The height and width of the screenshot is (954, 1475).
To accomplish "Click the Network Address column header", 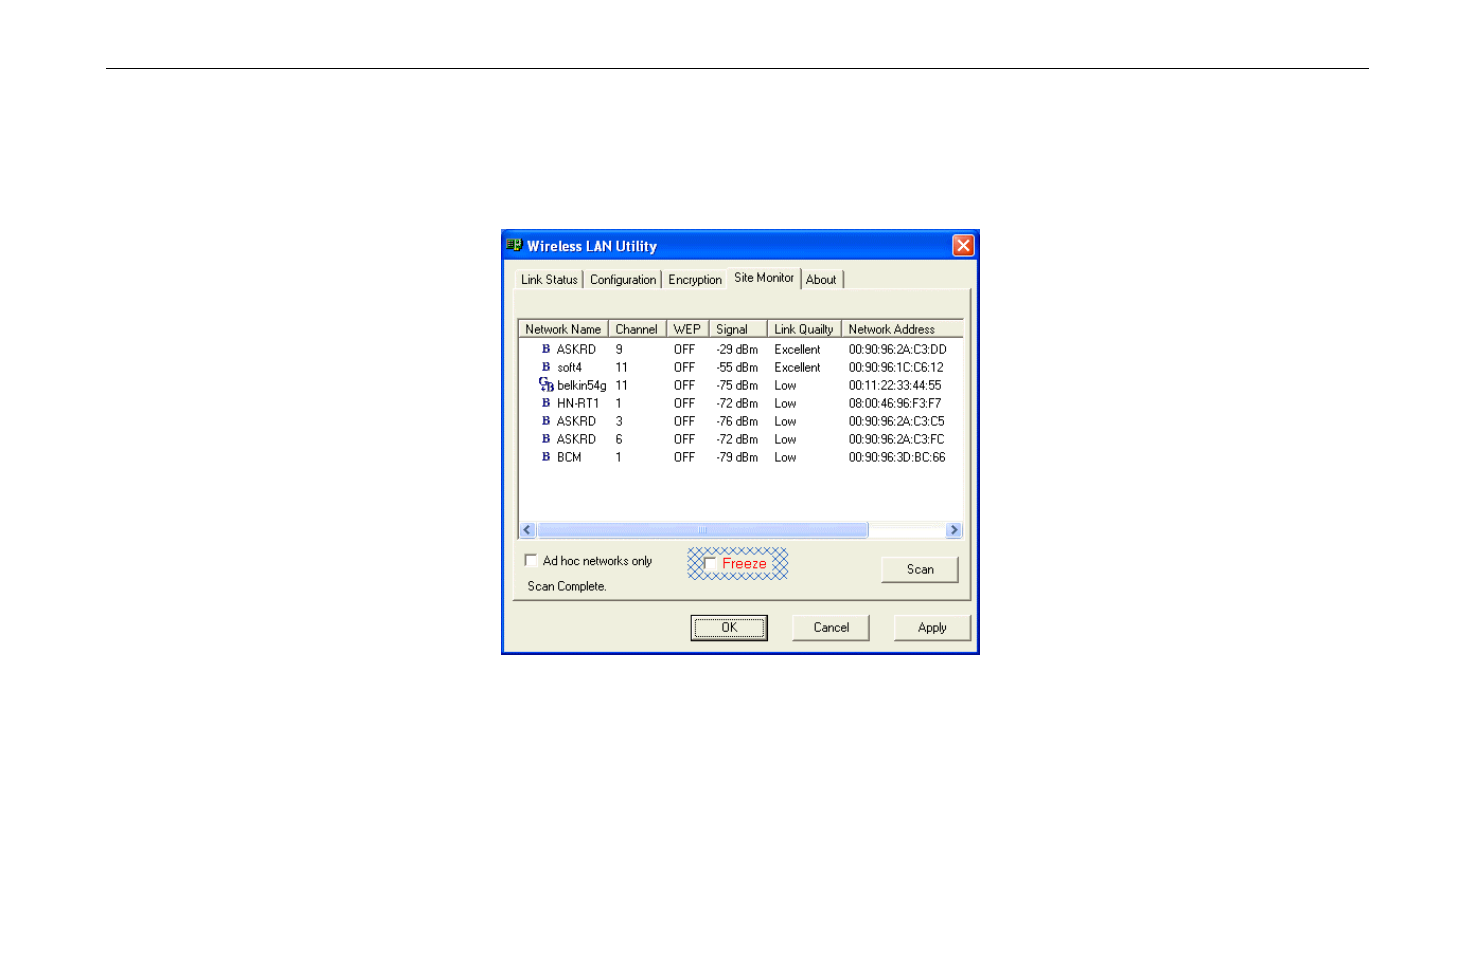I will point(902,329).
